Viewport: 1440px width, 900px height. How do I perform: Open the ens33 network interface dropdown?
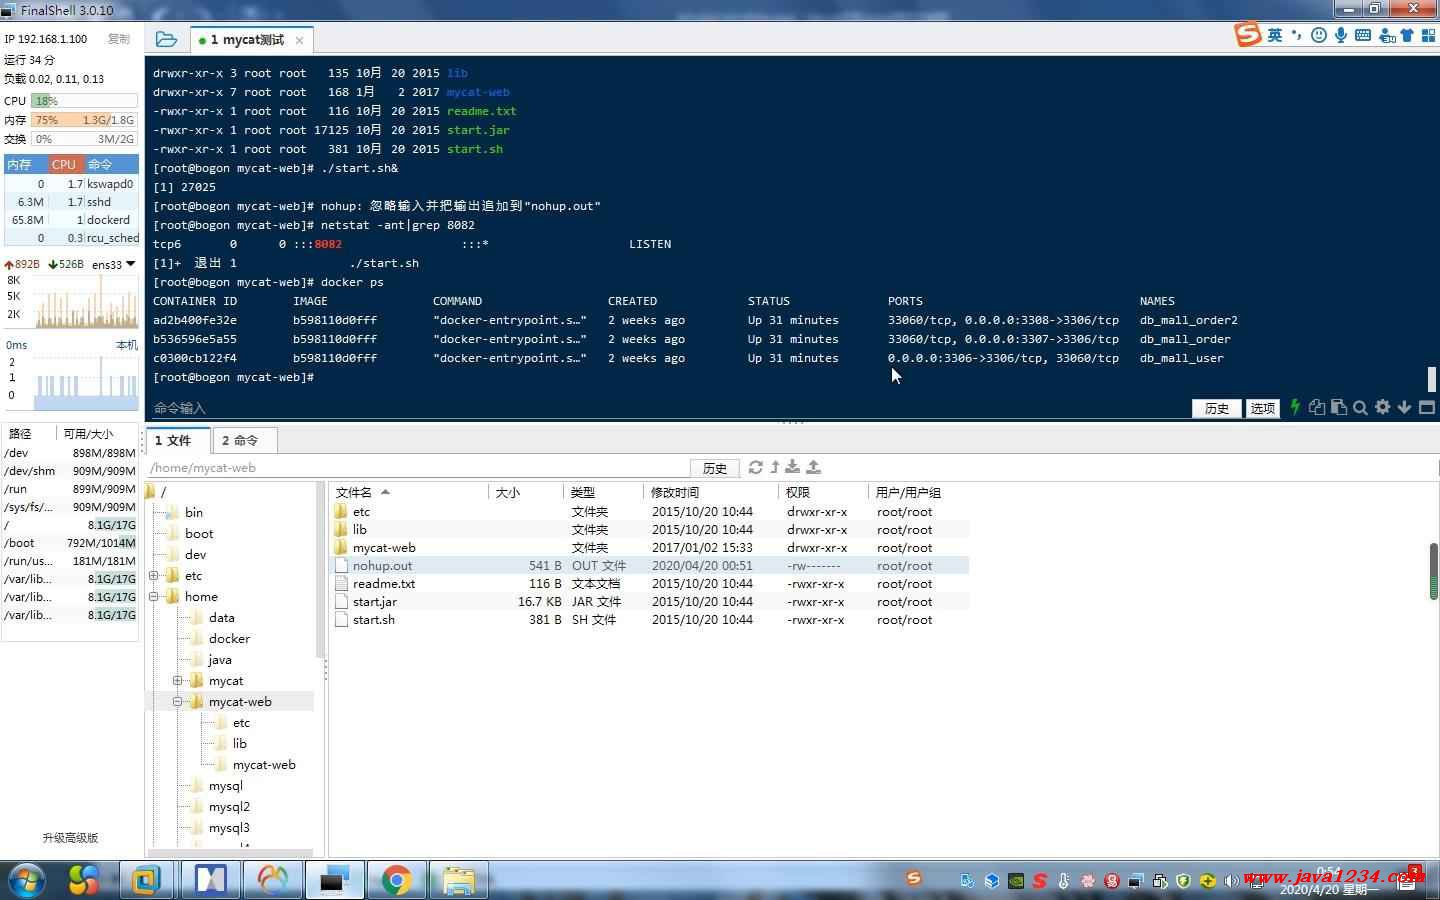tap(131, 264)
